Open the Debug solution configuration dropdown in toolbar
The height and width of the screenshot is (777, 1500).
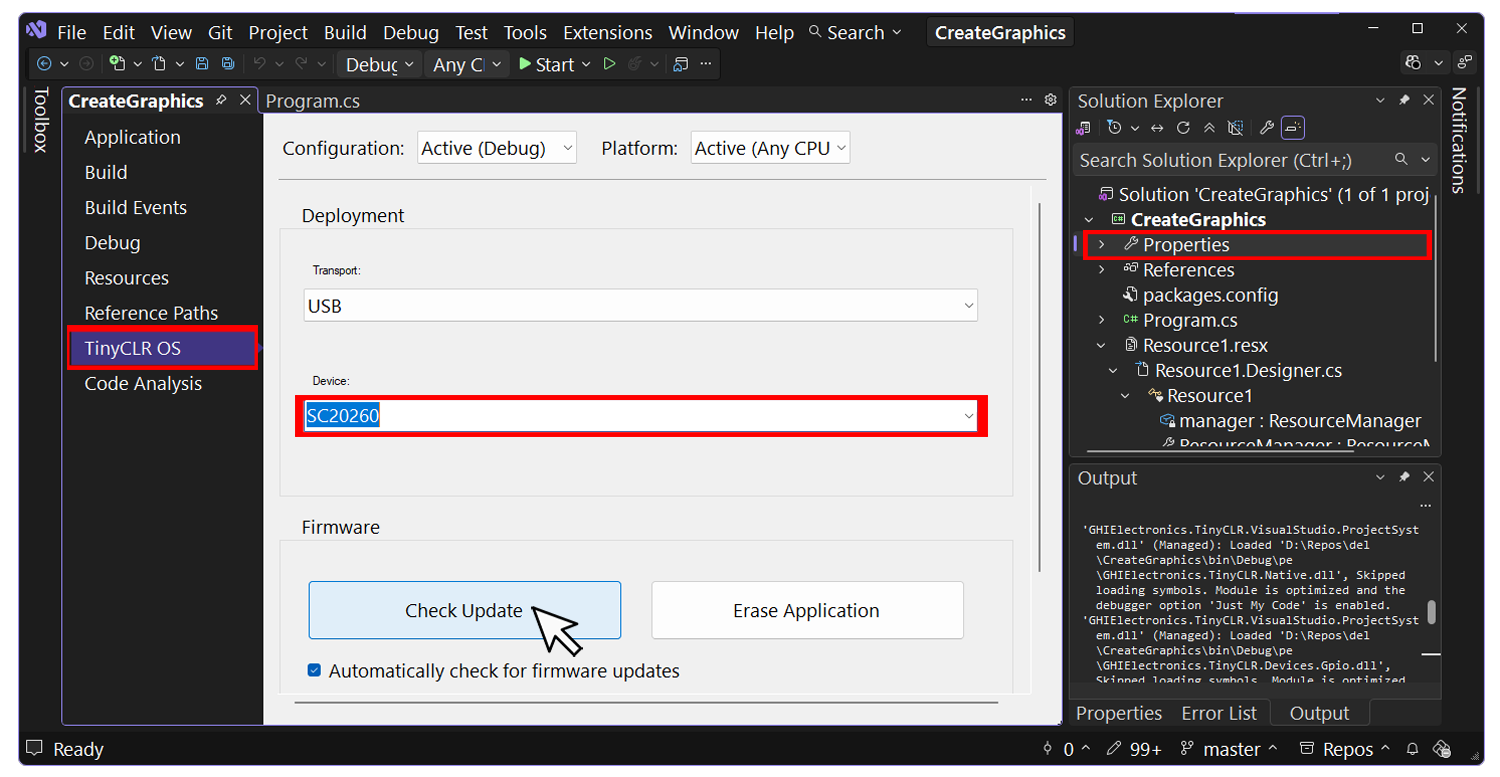(379, 64)
